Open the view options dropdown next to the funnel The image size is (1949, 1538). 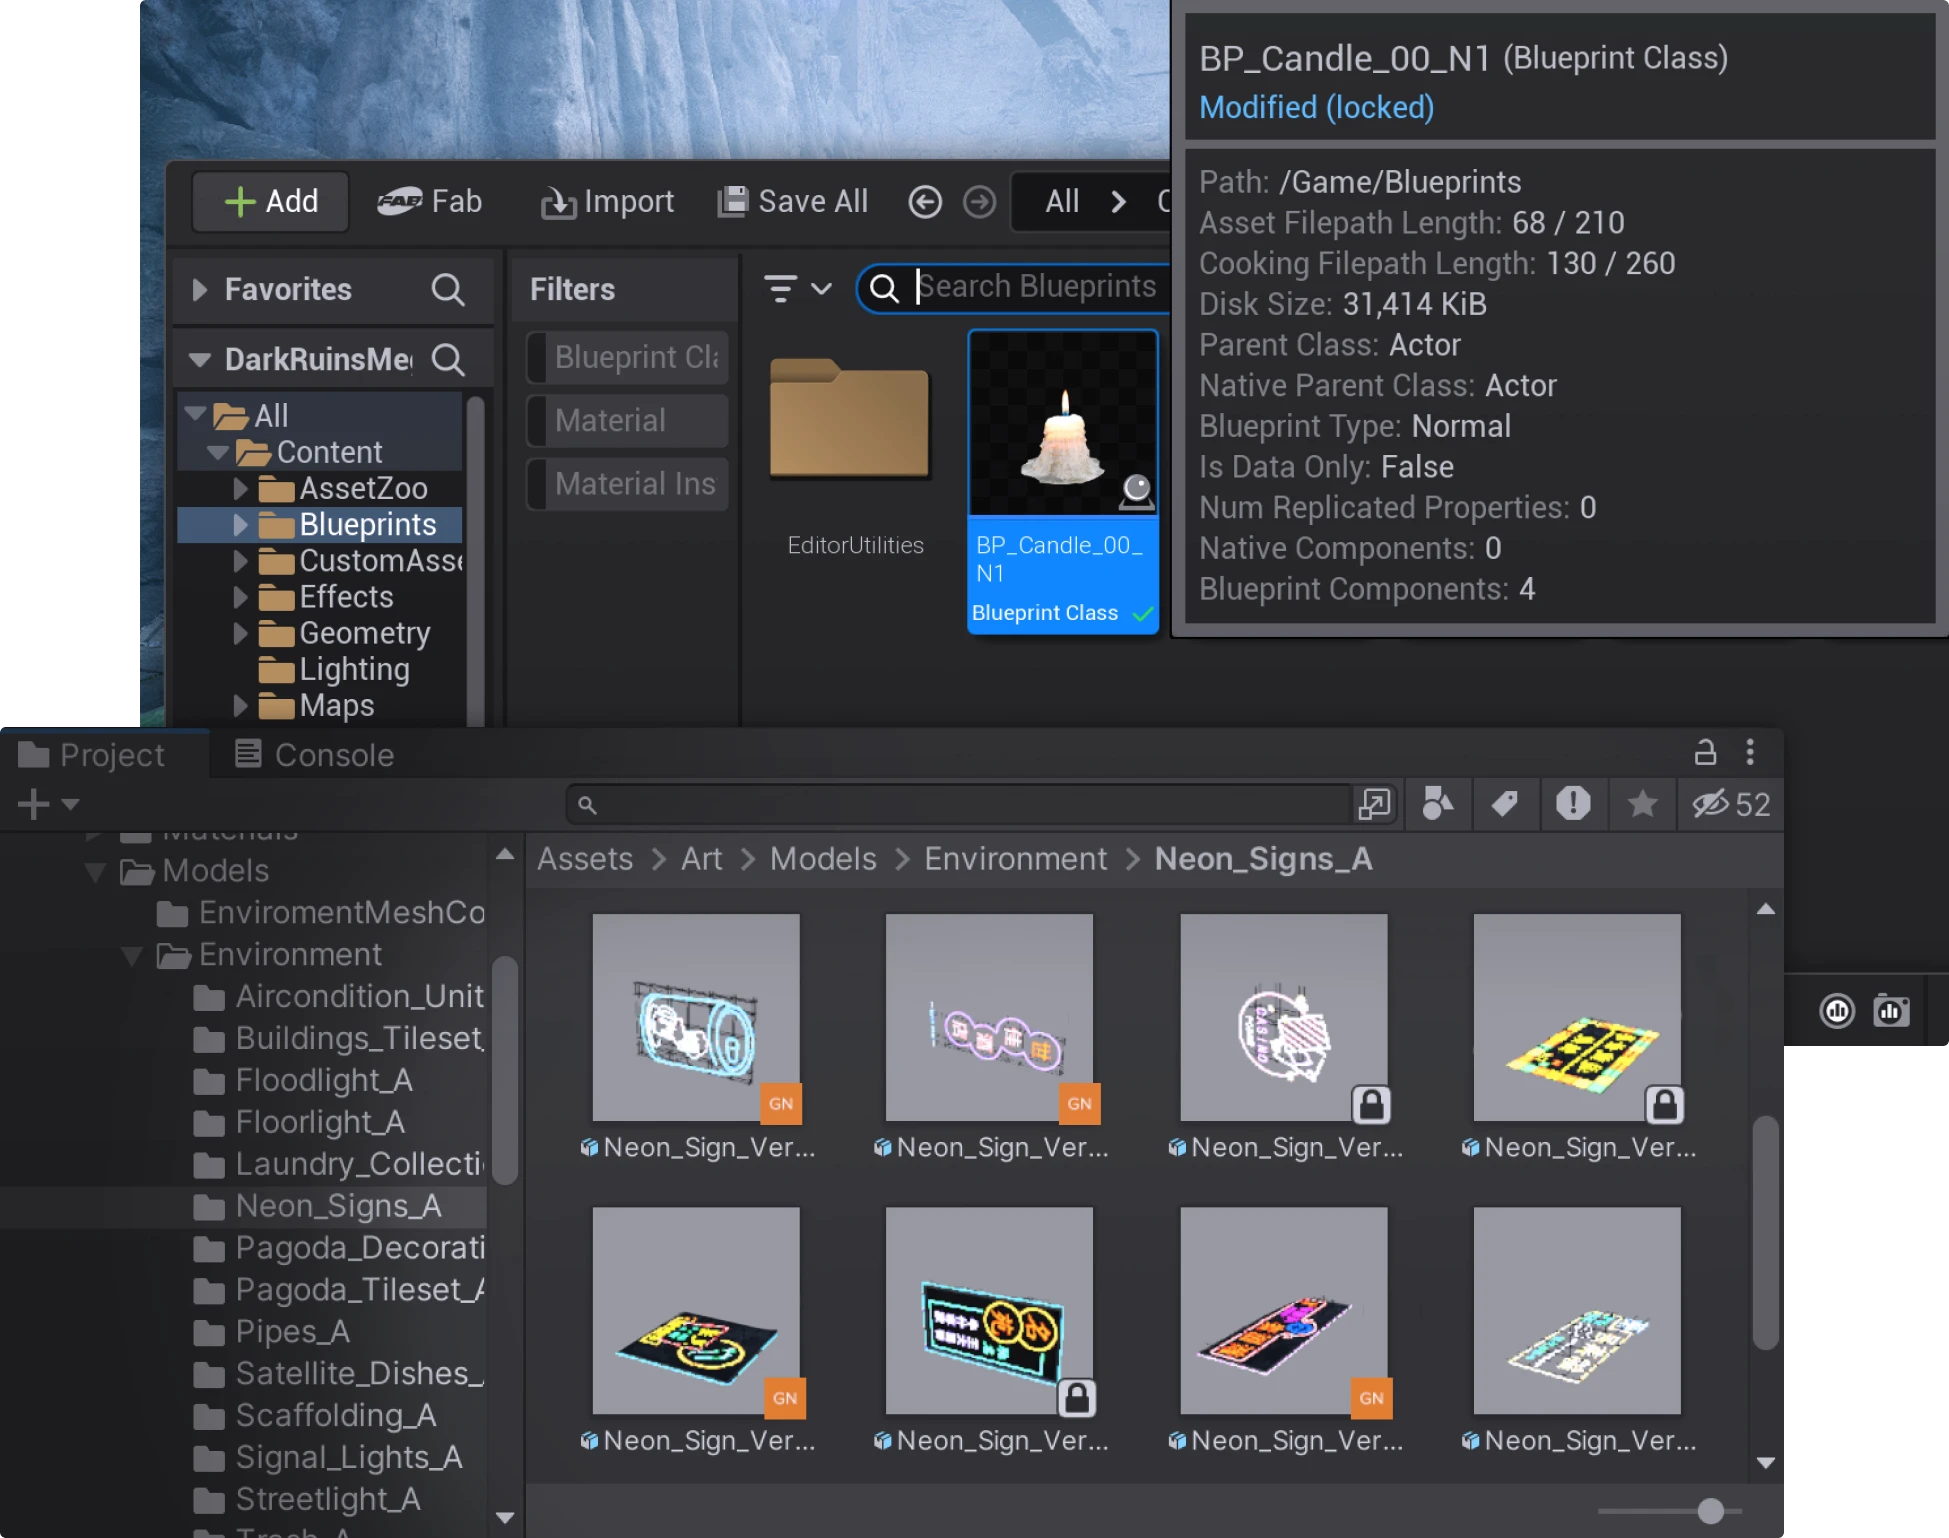click(x=822, y=290)
